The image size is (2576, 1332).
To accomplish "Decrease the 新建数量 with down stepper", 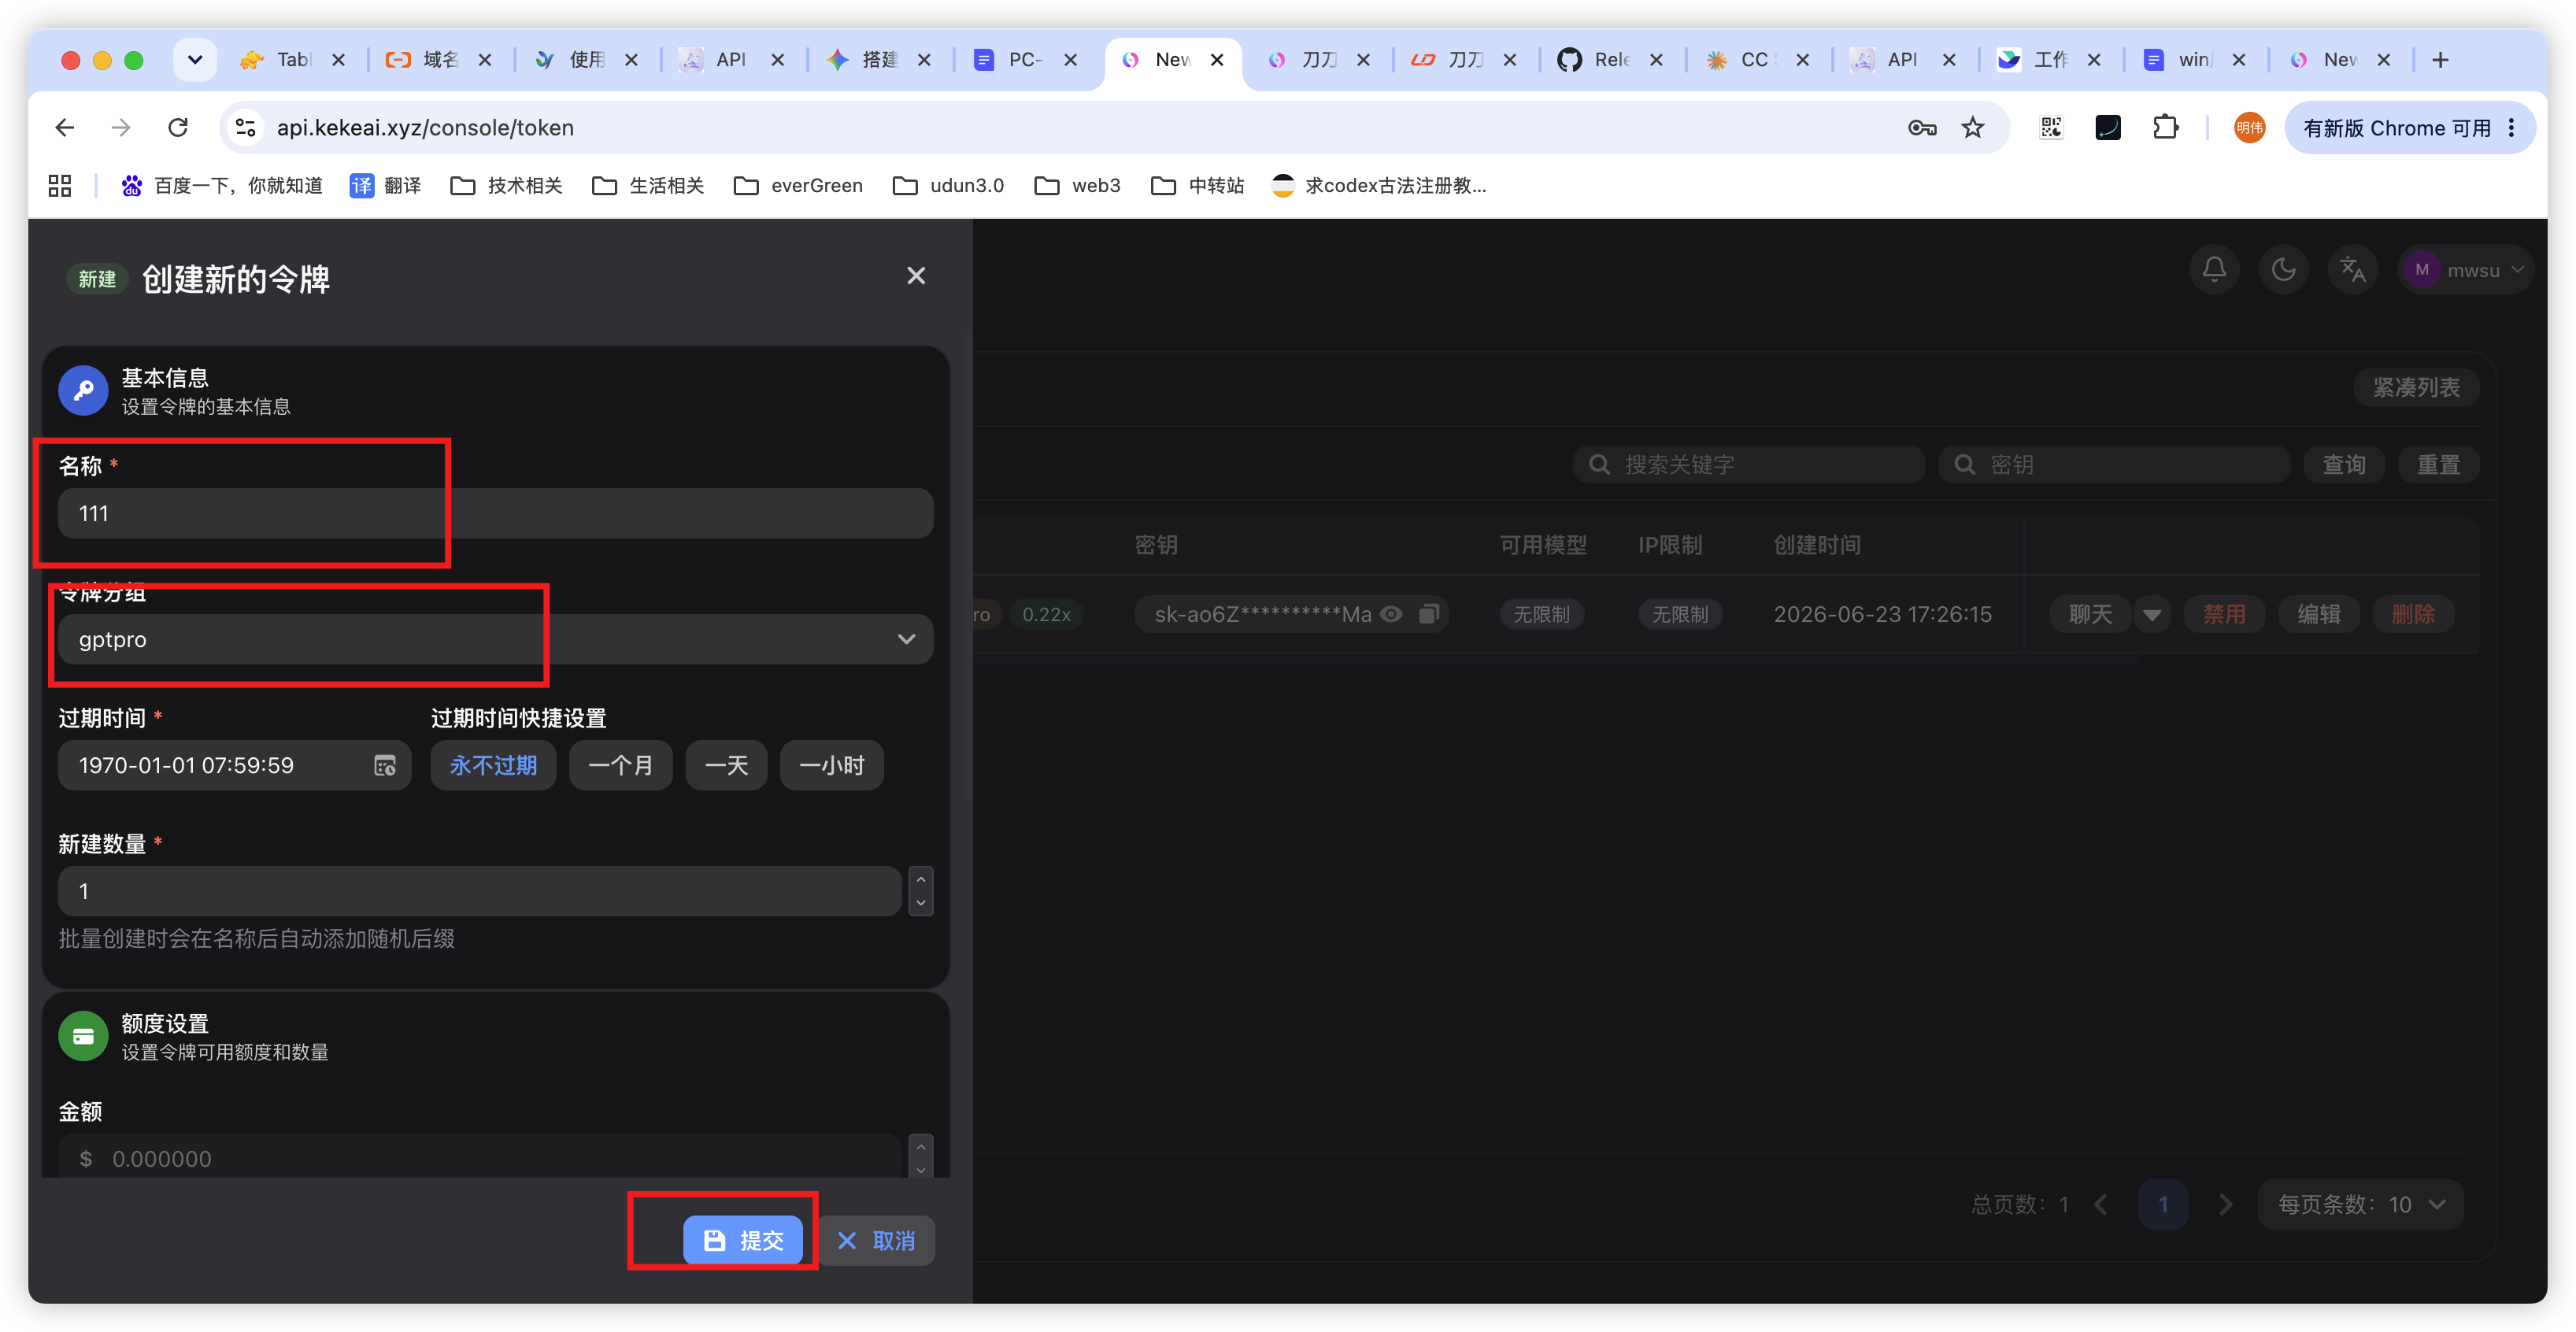I will (921, 903).
